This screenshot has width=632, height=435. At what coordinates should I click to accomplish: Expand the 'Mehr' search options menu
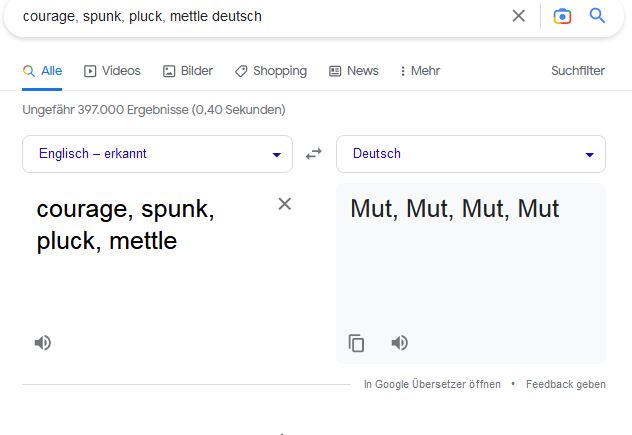419,71
